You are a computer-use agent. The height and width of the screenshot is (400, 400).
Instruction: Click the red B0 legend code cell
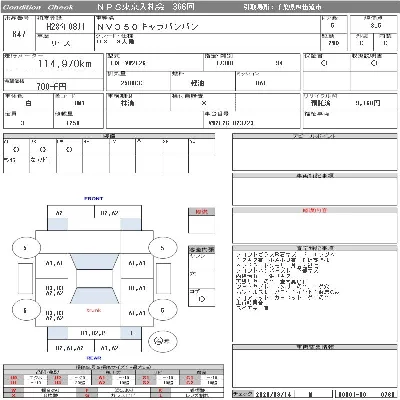pos(13,378)
